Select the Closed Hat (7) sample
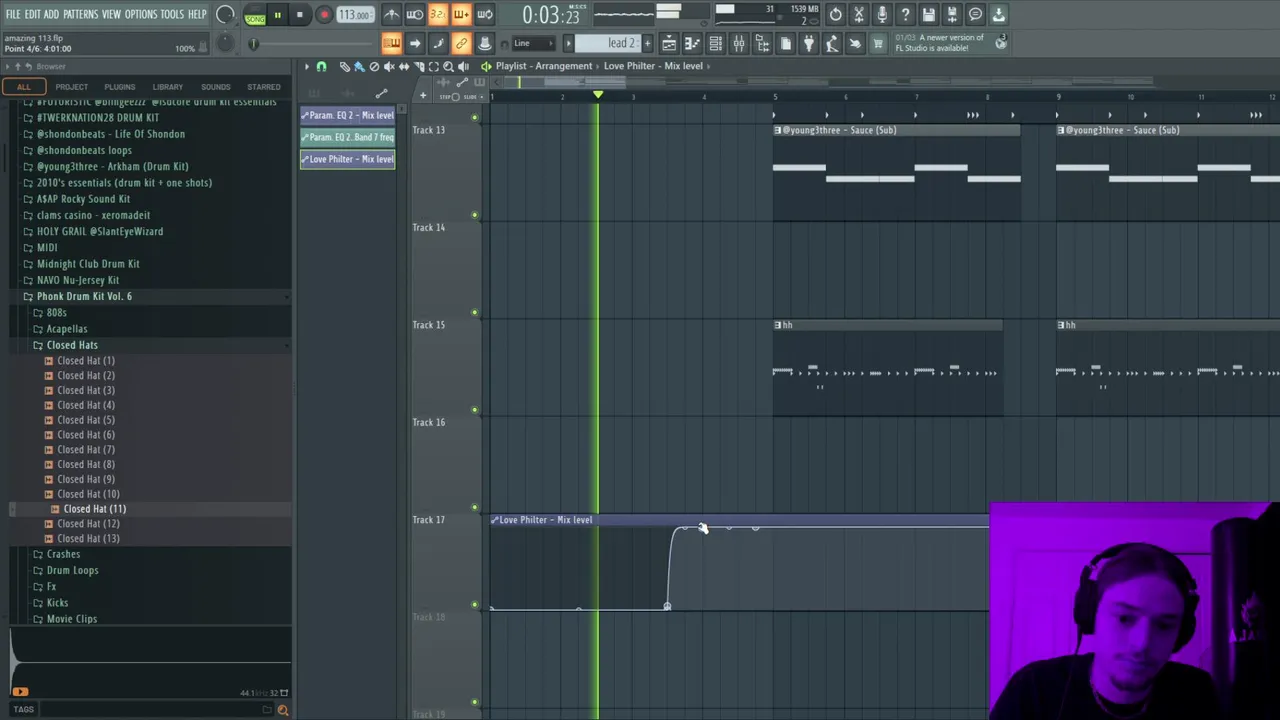Image resolution: width=1280 pixels, height=720 pixels. click(x=85, y=450)
